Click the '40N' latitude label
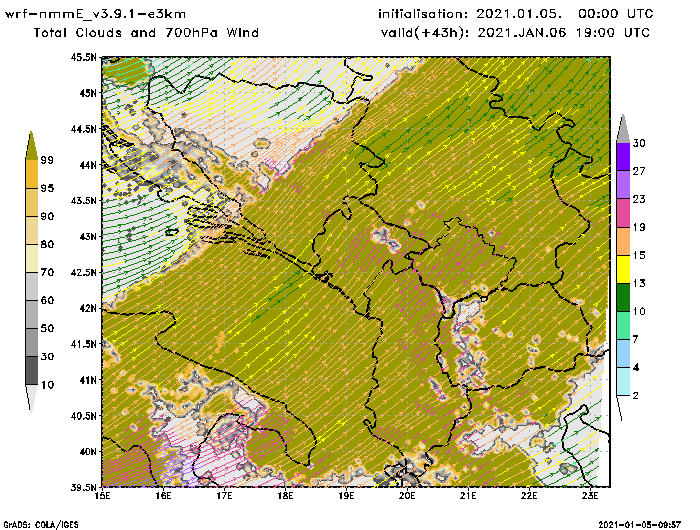700x530 pixels. point(88,451)
